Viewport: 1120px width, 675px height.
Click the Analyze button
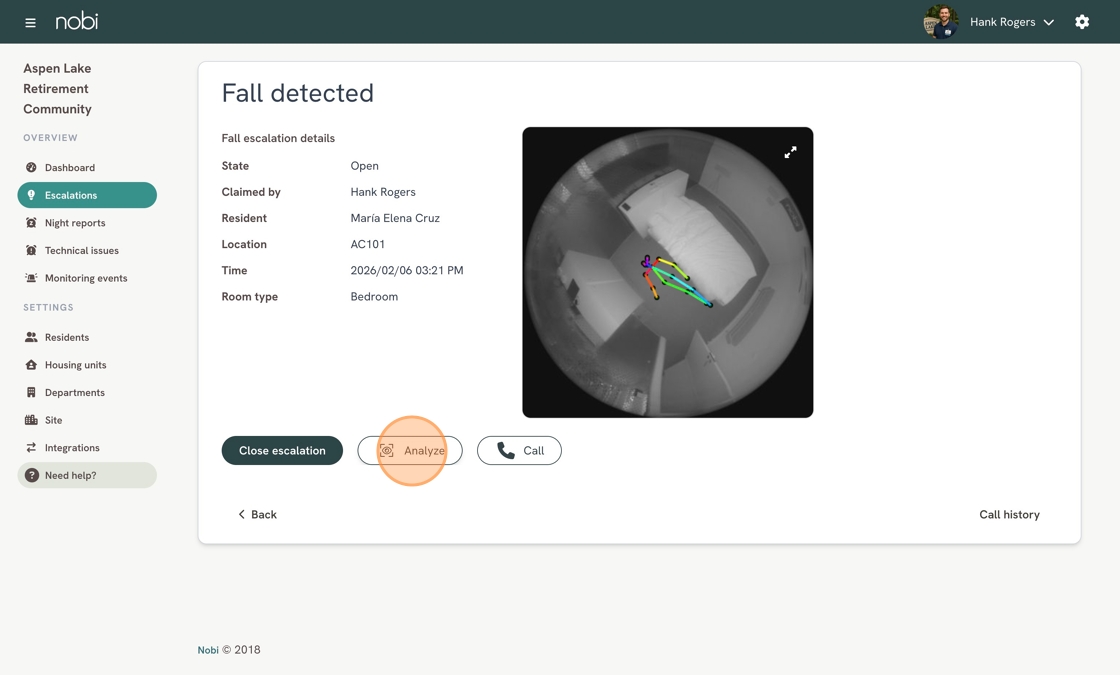coord(410,451)
